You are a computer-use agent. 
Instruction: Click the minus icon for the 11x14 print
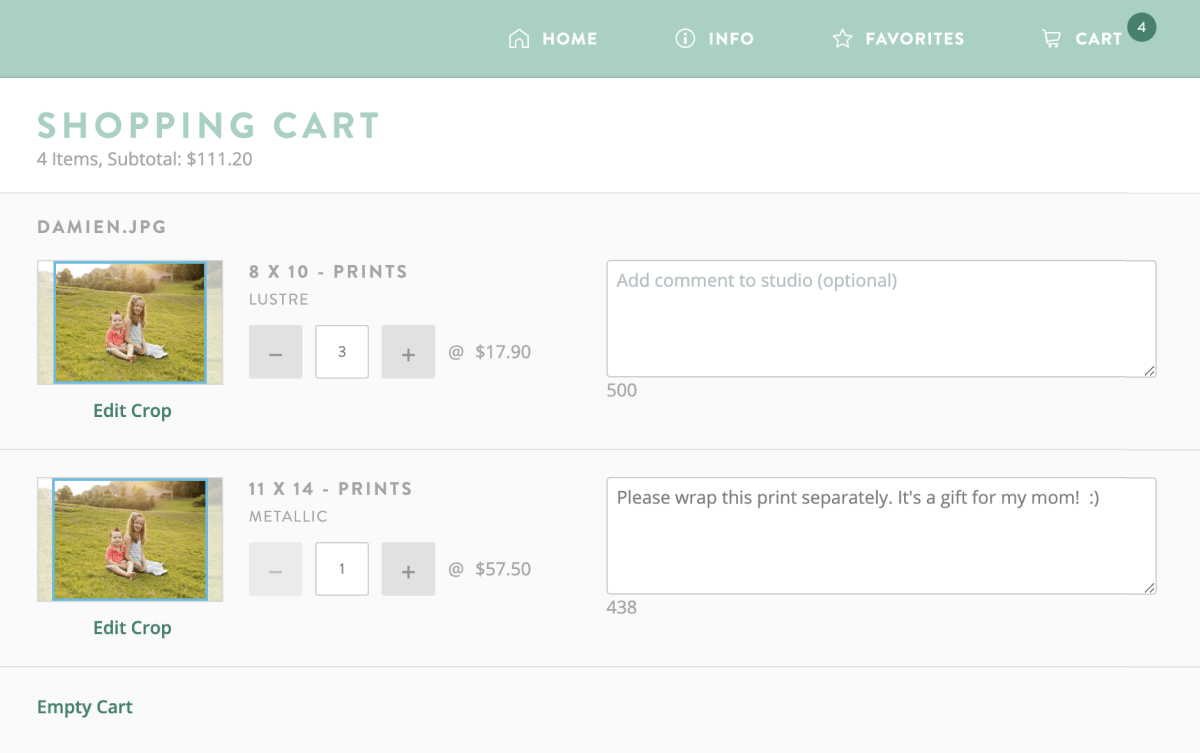tap(275, 568)
